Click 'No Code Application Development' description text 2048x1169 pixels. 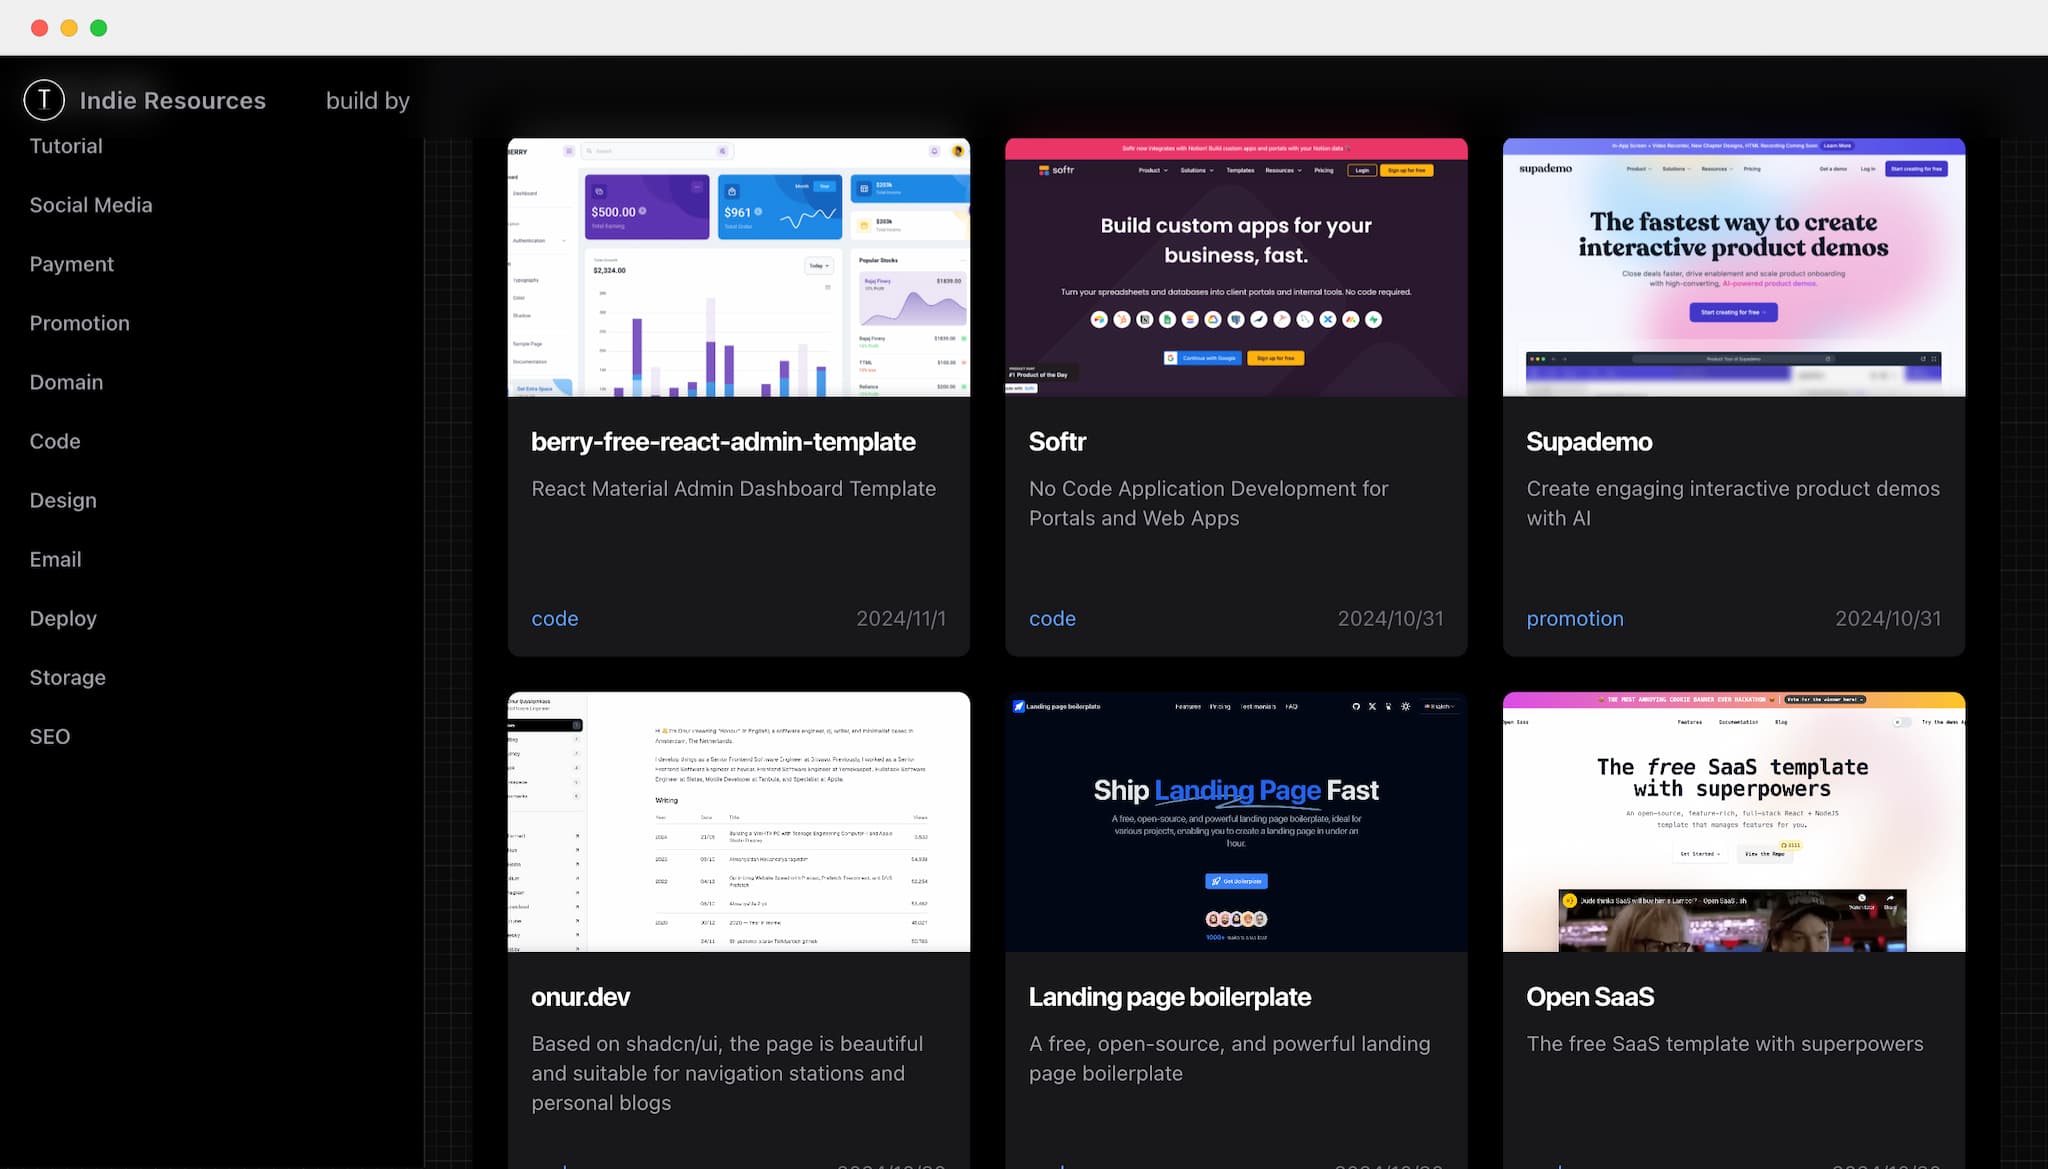tap(1208, 503)
